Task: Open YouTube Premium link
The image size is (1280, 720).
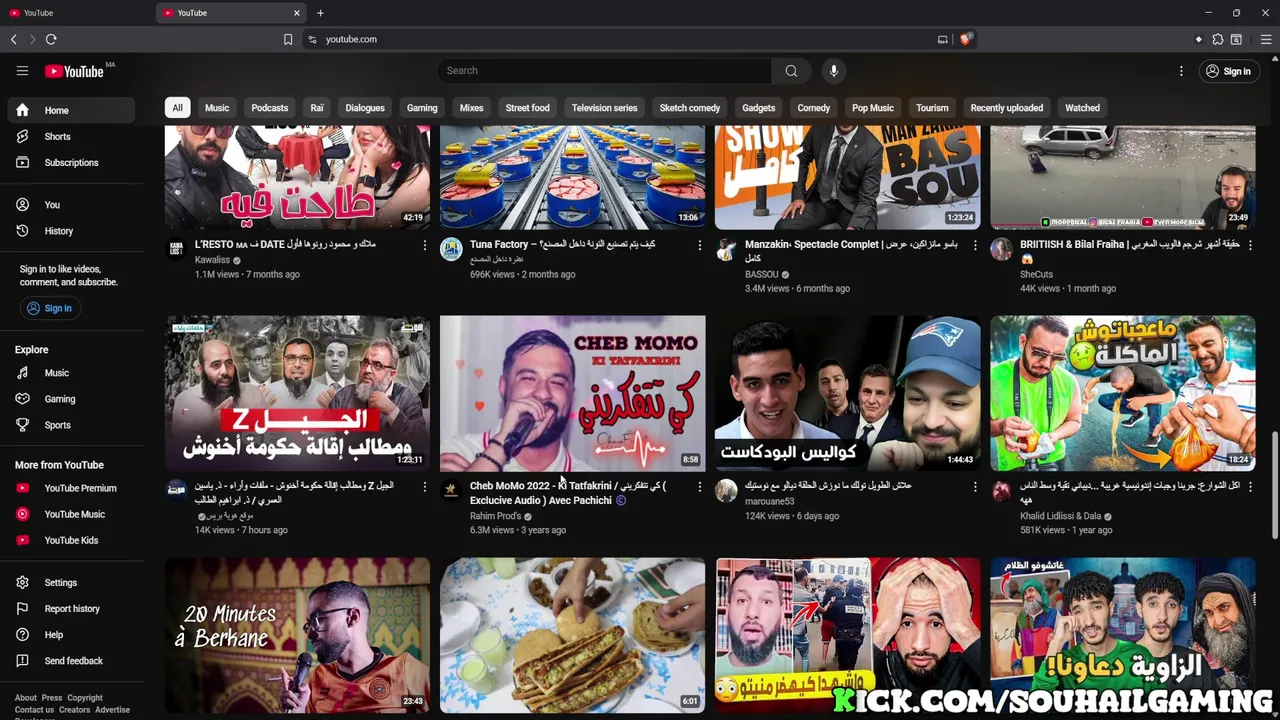Action: (71, 488)
